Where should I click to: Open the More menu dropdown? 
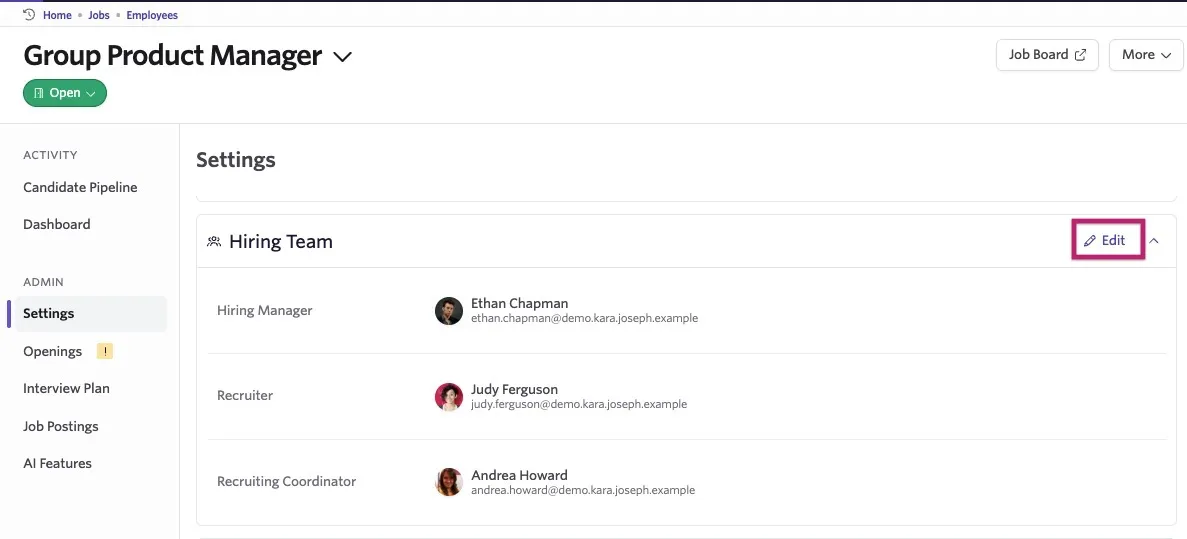click(x=1146, y=55)
